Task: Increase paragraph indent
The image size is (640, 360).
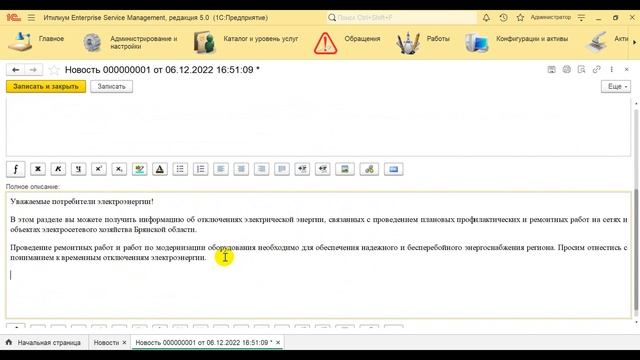Action: click(x=302, y=169)
